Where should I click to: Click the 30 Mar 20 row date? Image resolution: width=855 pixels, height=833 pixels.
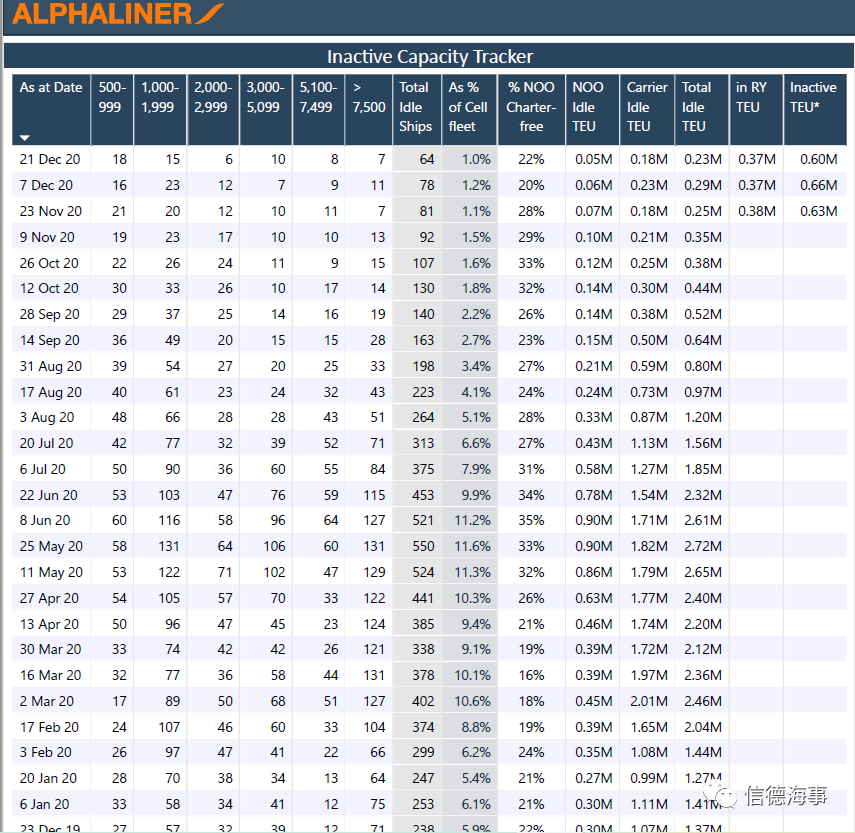pyautogui.click(x=50, y=650)
